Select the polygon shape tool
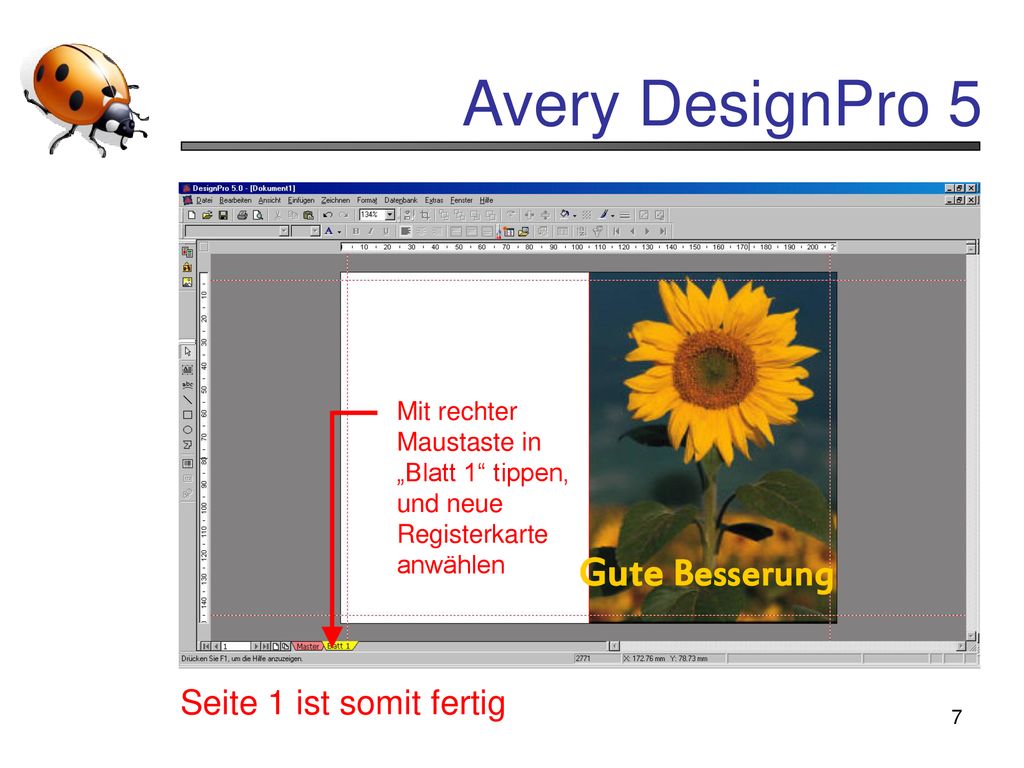 pos(187,445)
